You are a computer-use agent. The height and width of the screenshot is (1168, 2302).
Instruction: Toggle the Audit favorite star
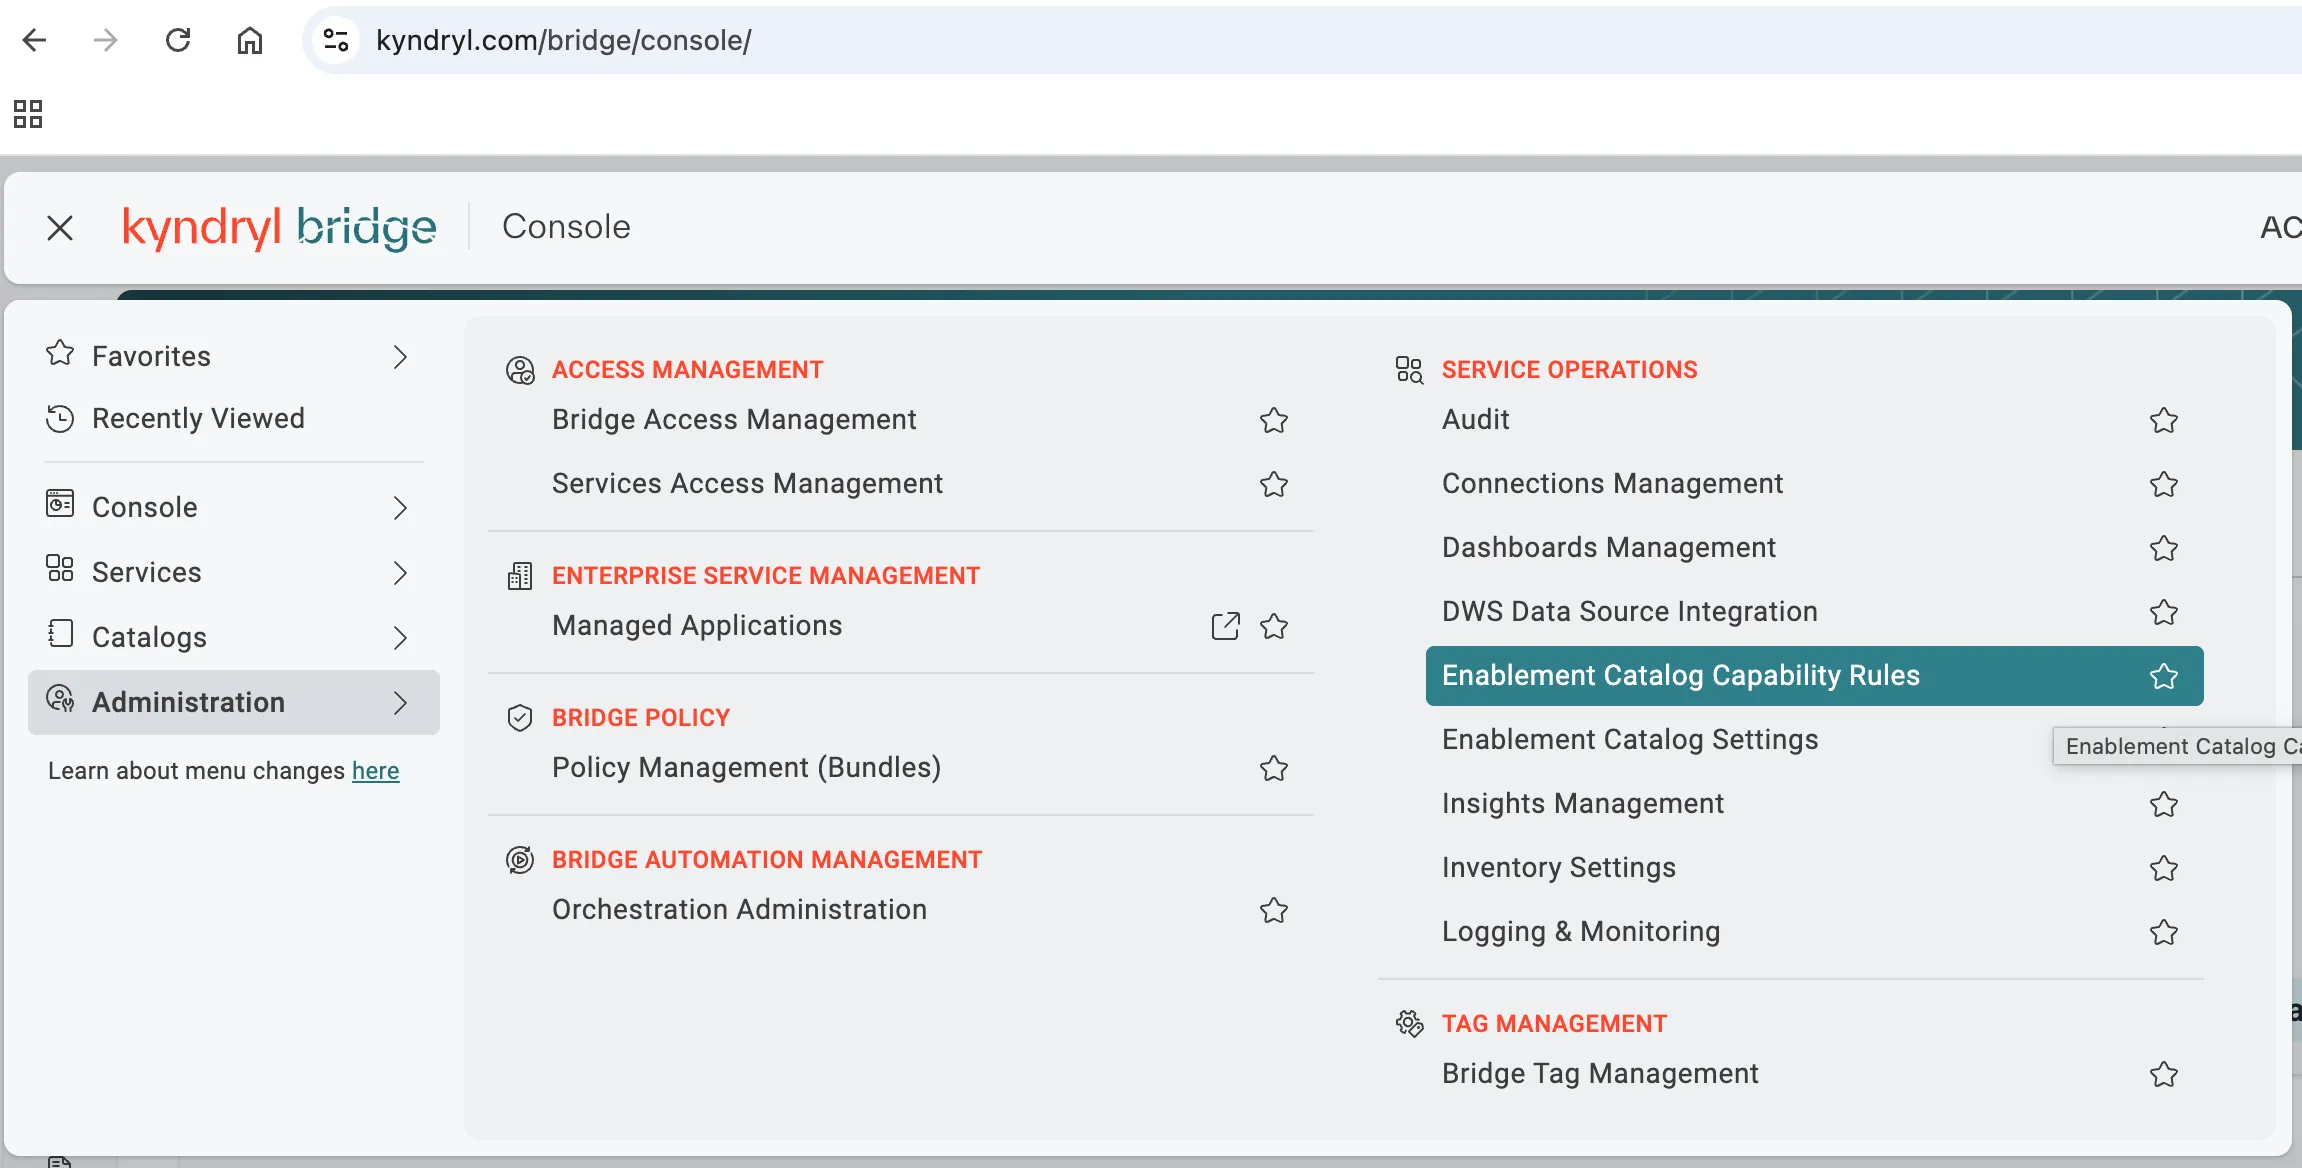click(x=2164, y=420)
